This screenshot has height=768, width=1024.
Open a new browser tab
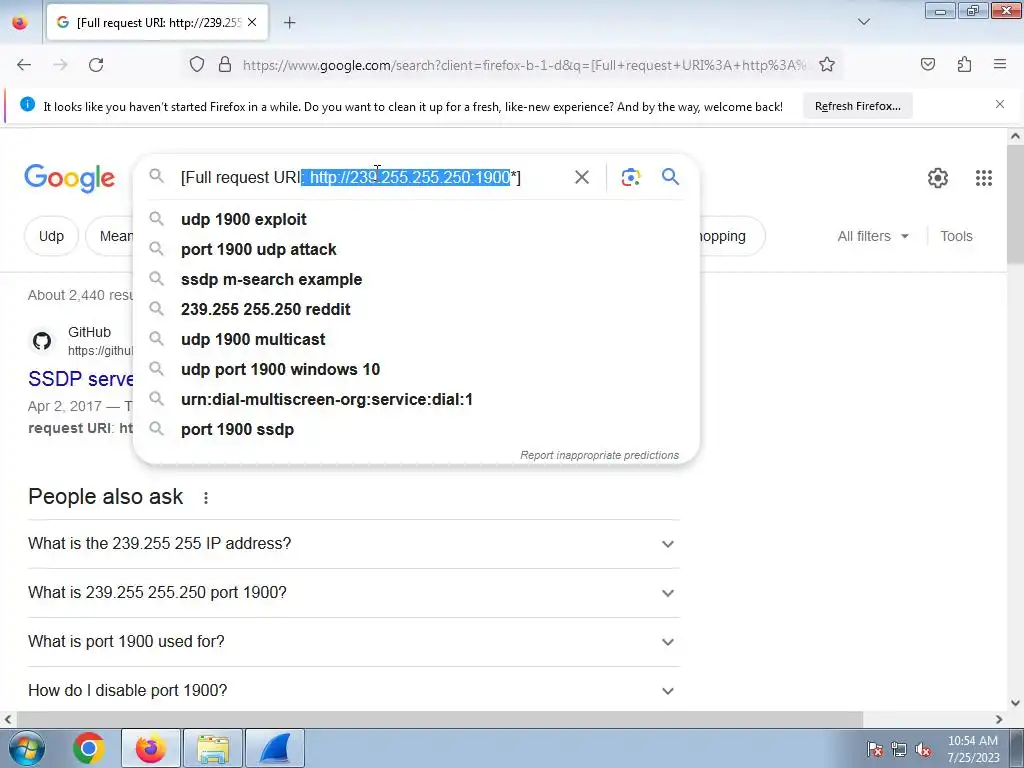point(289,23)
